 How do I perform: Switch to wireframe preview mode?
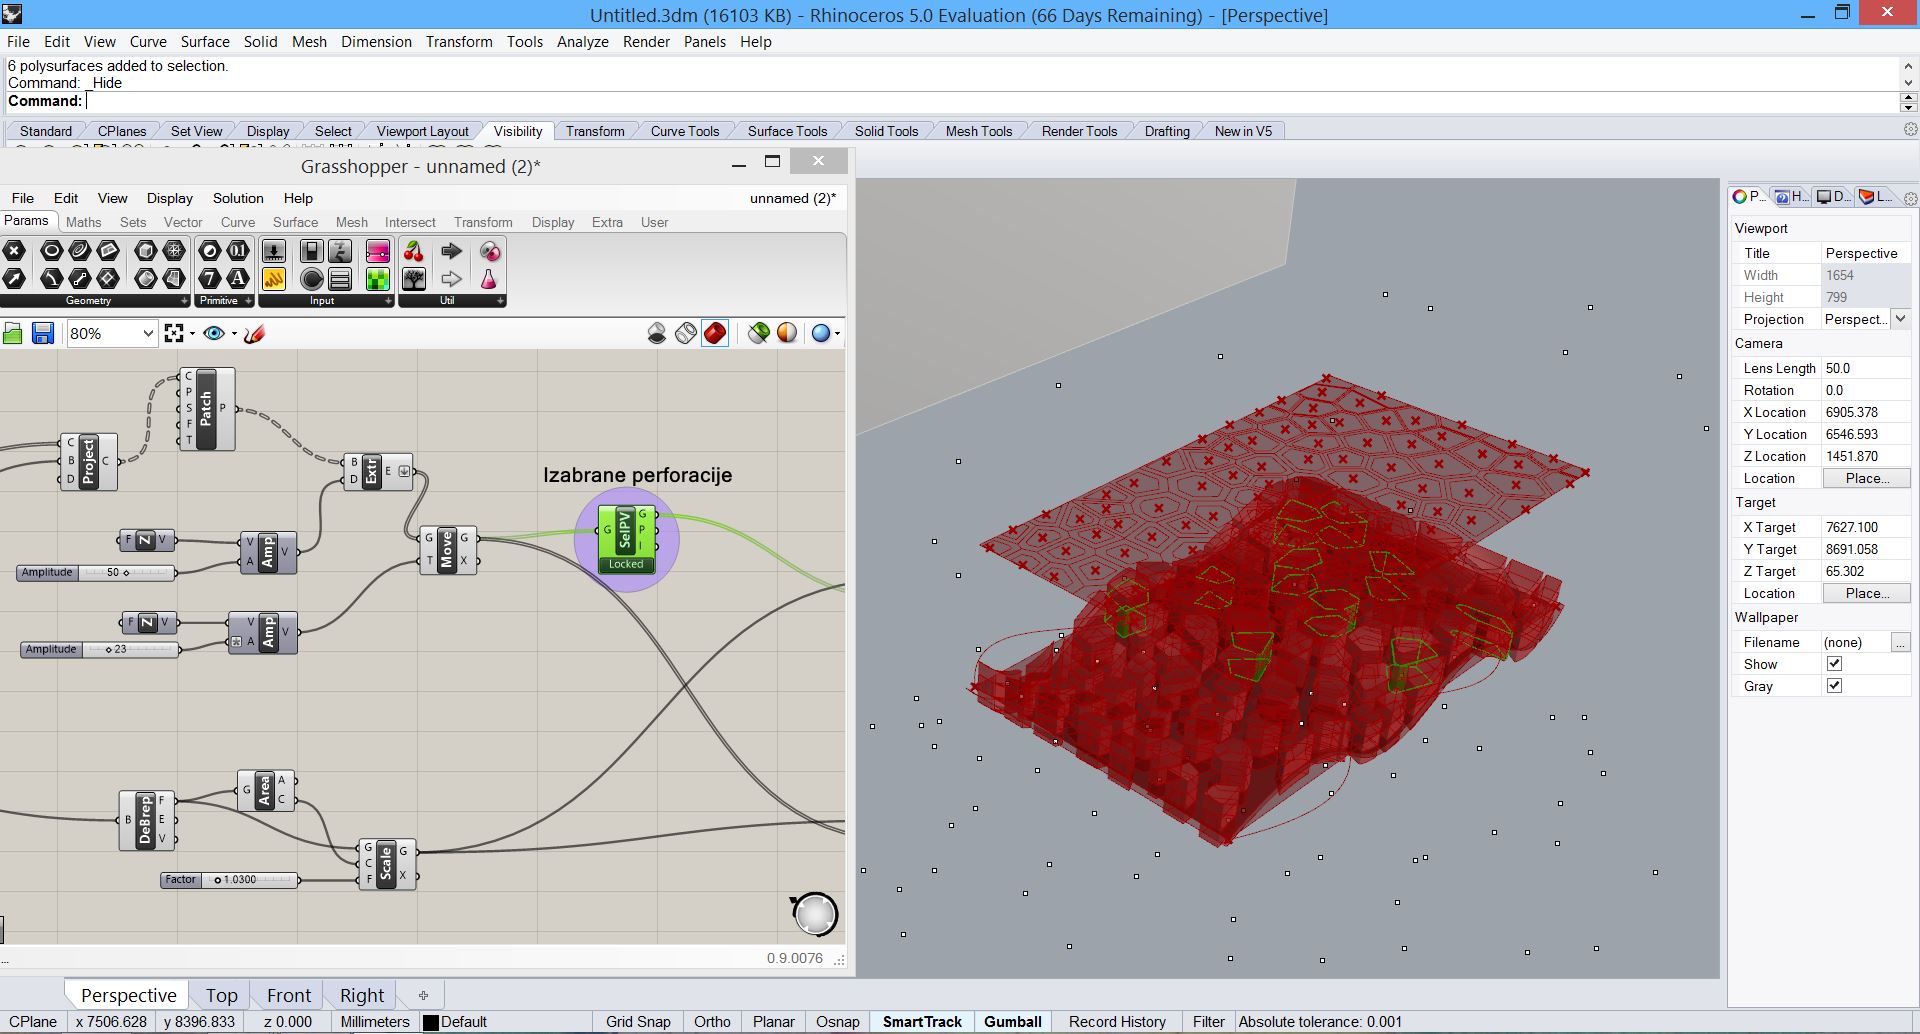pyautogui.click(x=686, y=333)
